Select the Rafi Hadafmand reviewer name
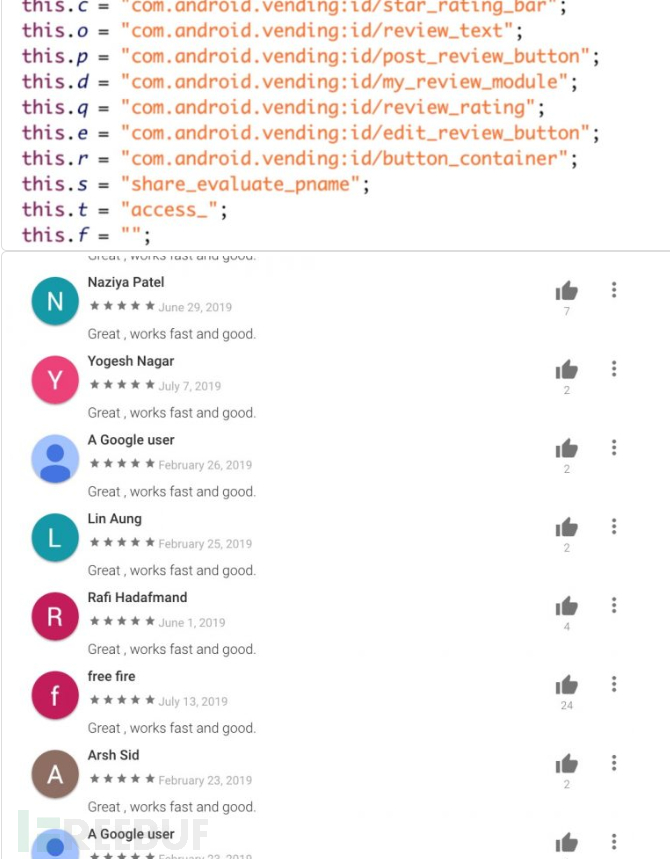The width and height of the screenshot is (670, 859). click(138, 597)
